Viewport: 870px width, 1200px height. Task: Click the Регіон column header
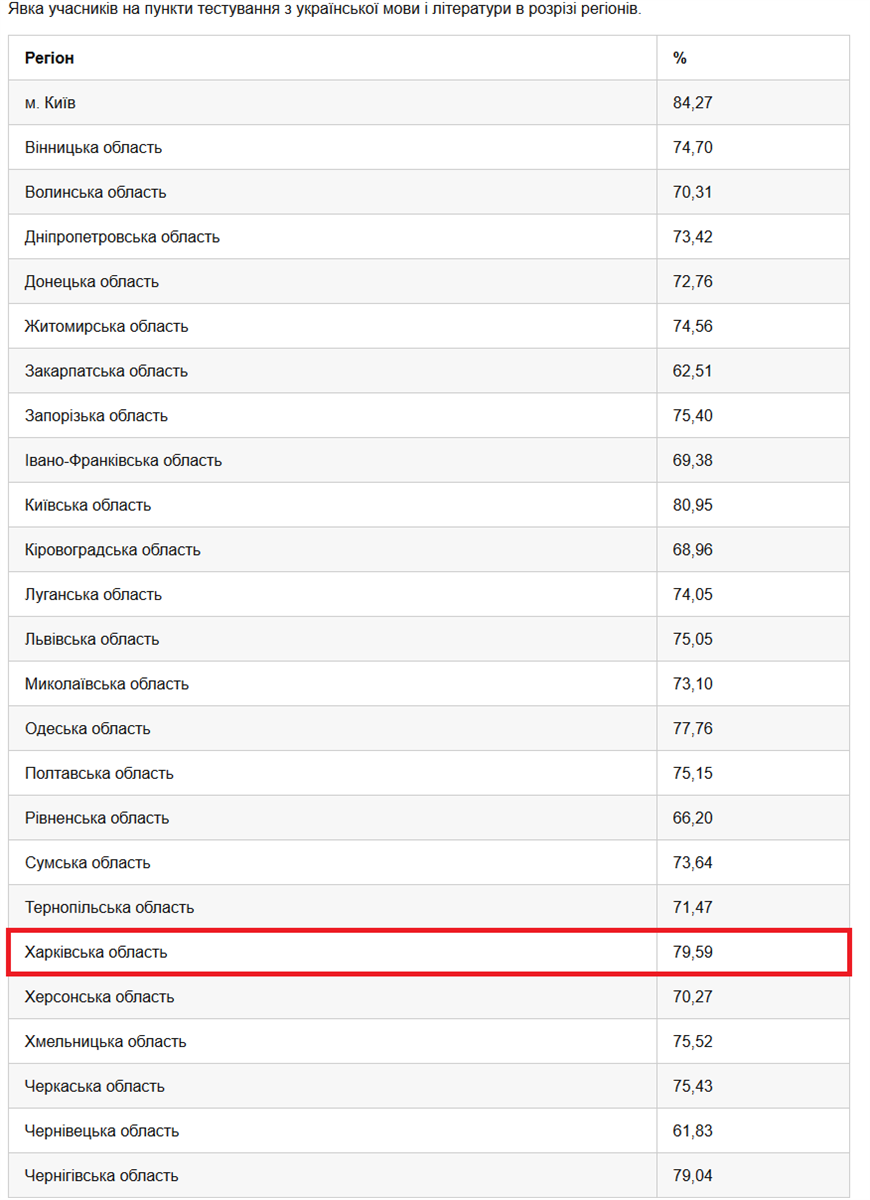point(49,58)
